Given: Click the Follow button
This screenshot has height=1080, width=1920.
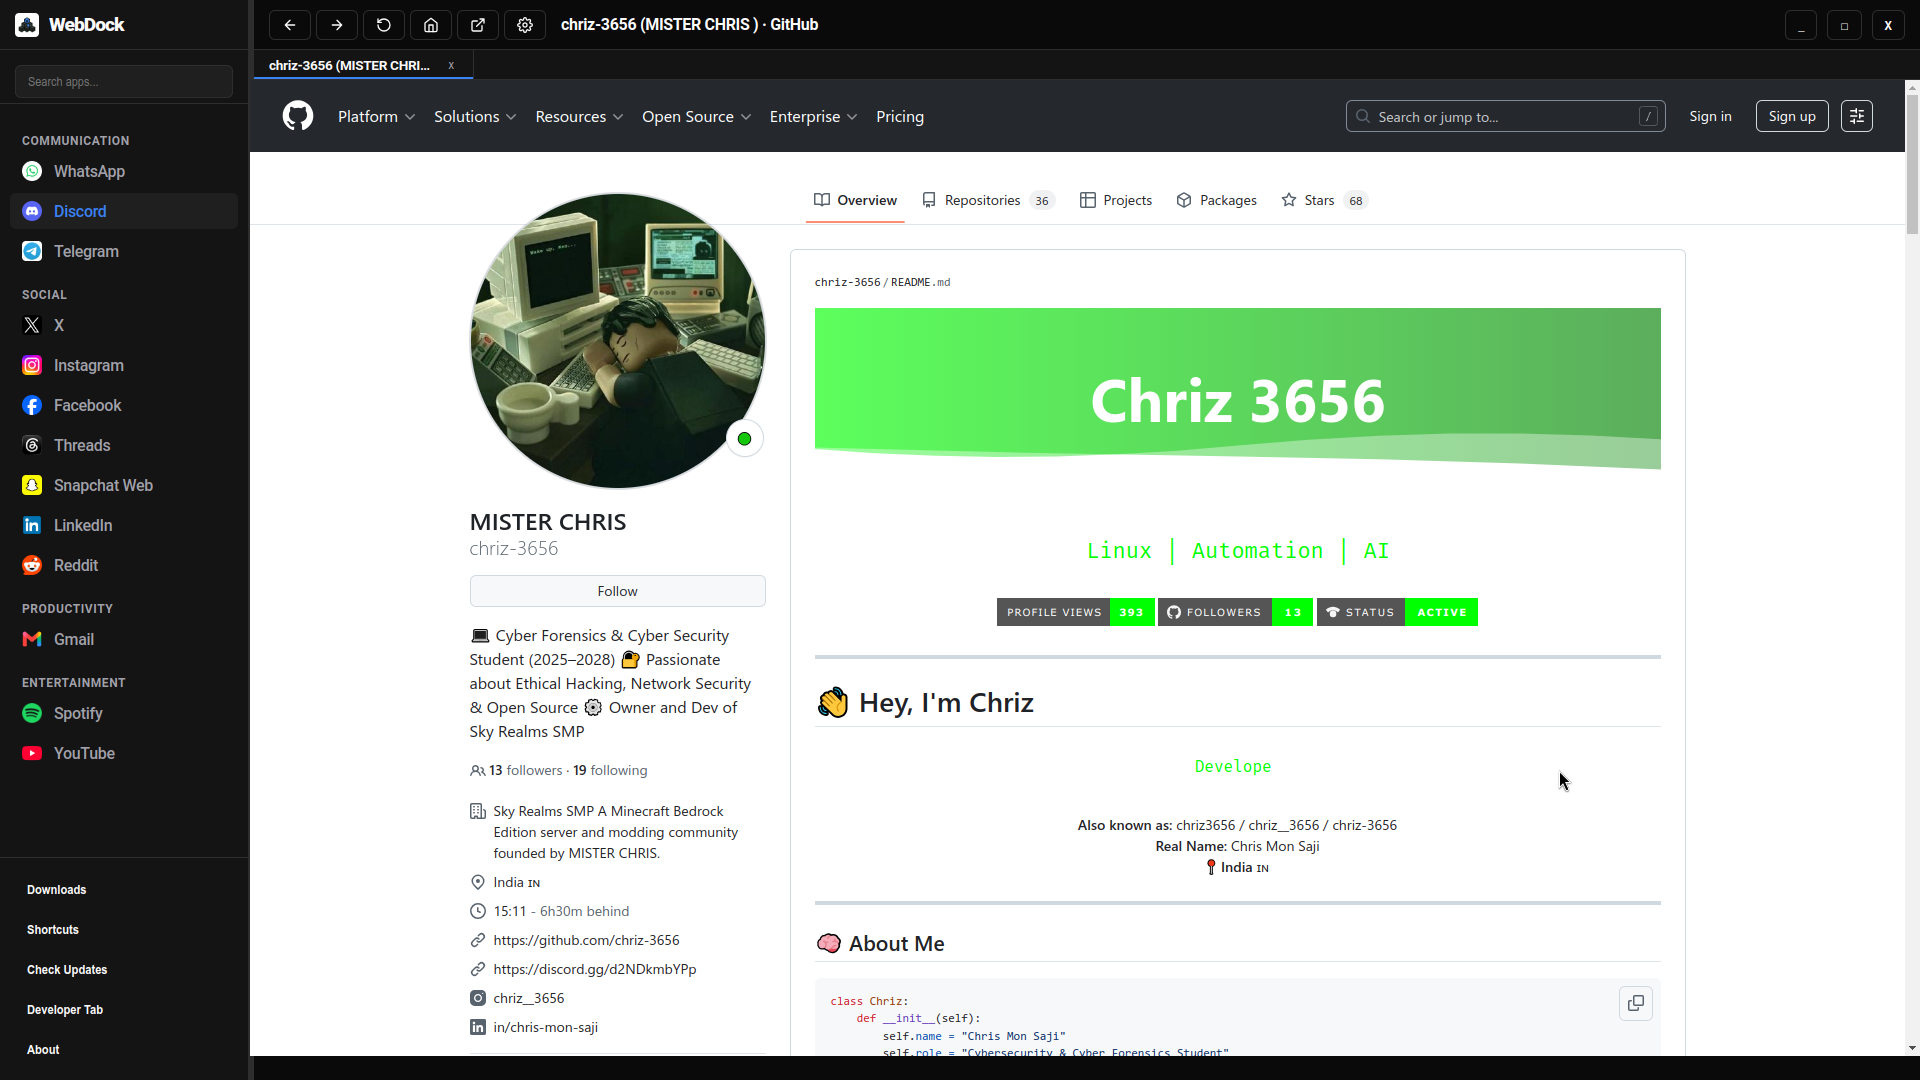Looking at the screenshot, I should [617, 591].
